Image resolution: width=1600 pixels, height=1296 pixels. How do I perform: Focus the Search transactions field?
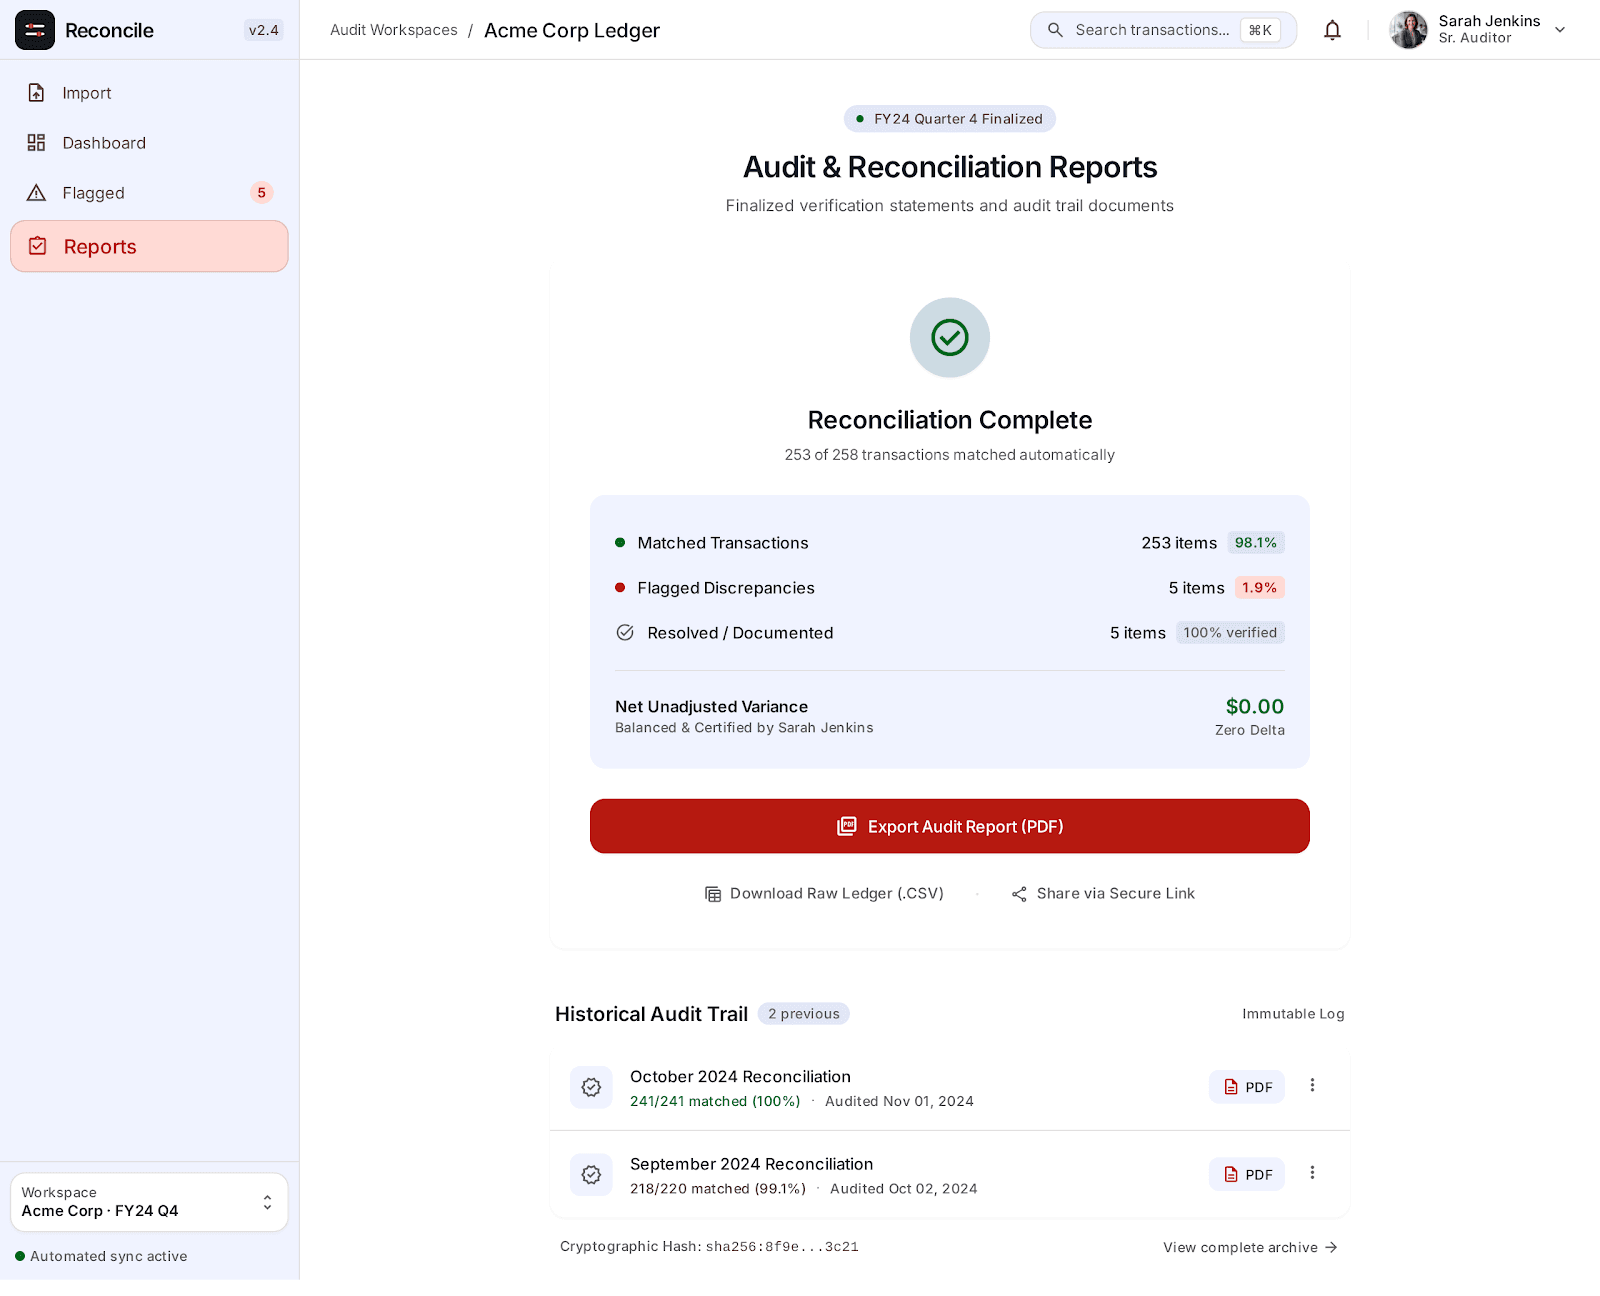[x=1163, y=30]
